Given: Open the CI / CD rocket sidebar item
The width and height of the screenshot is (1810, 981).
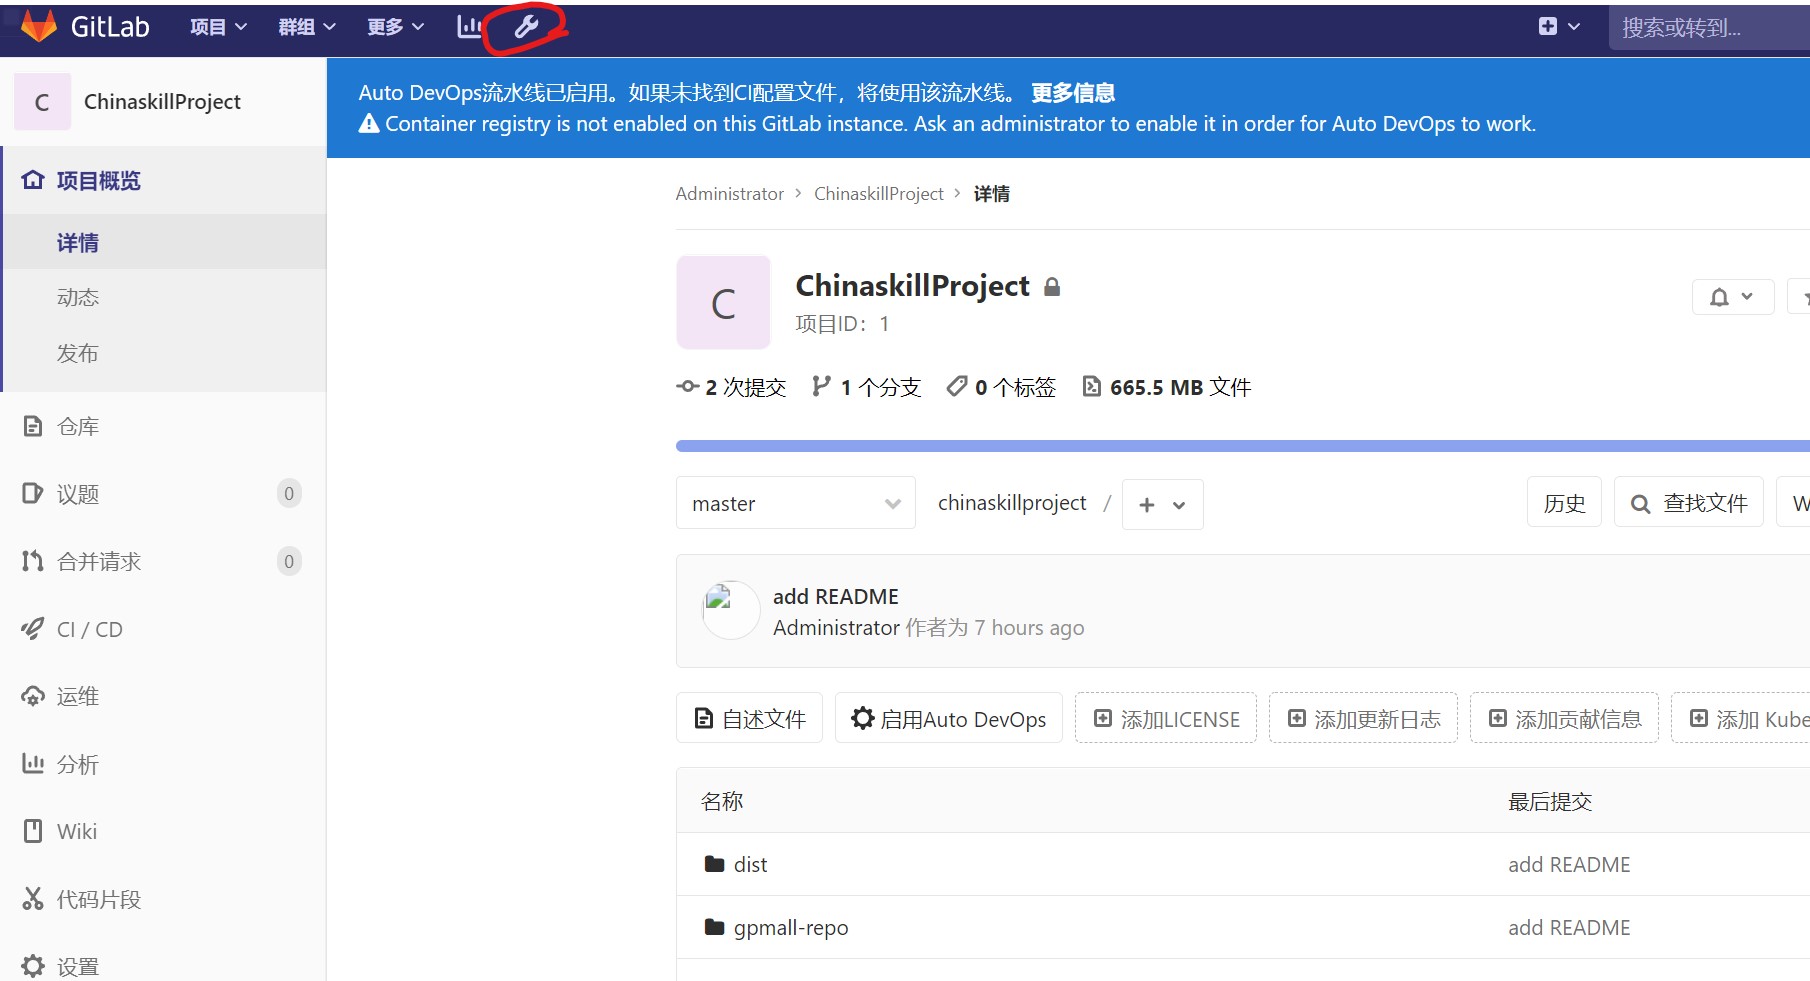Looking at the screenshot, I should [89, 629].
